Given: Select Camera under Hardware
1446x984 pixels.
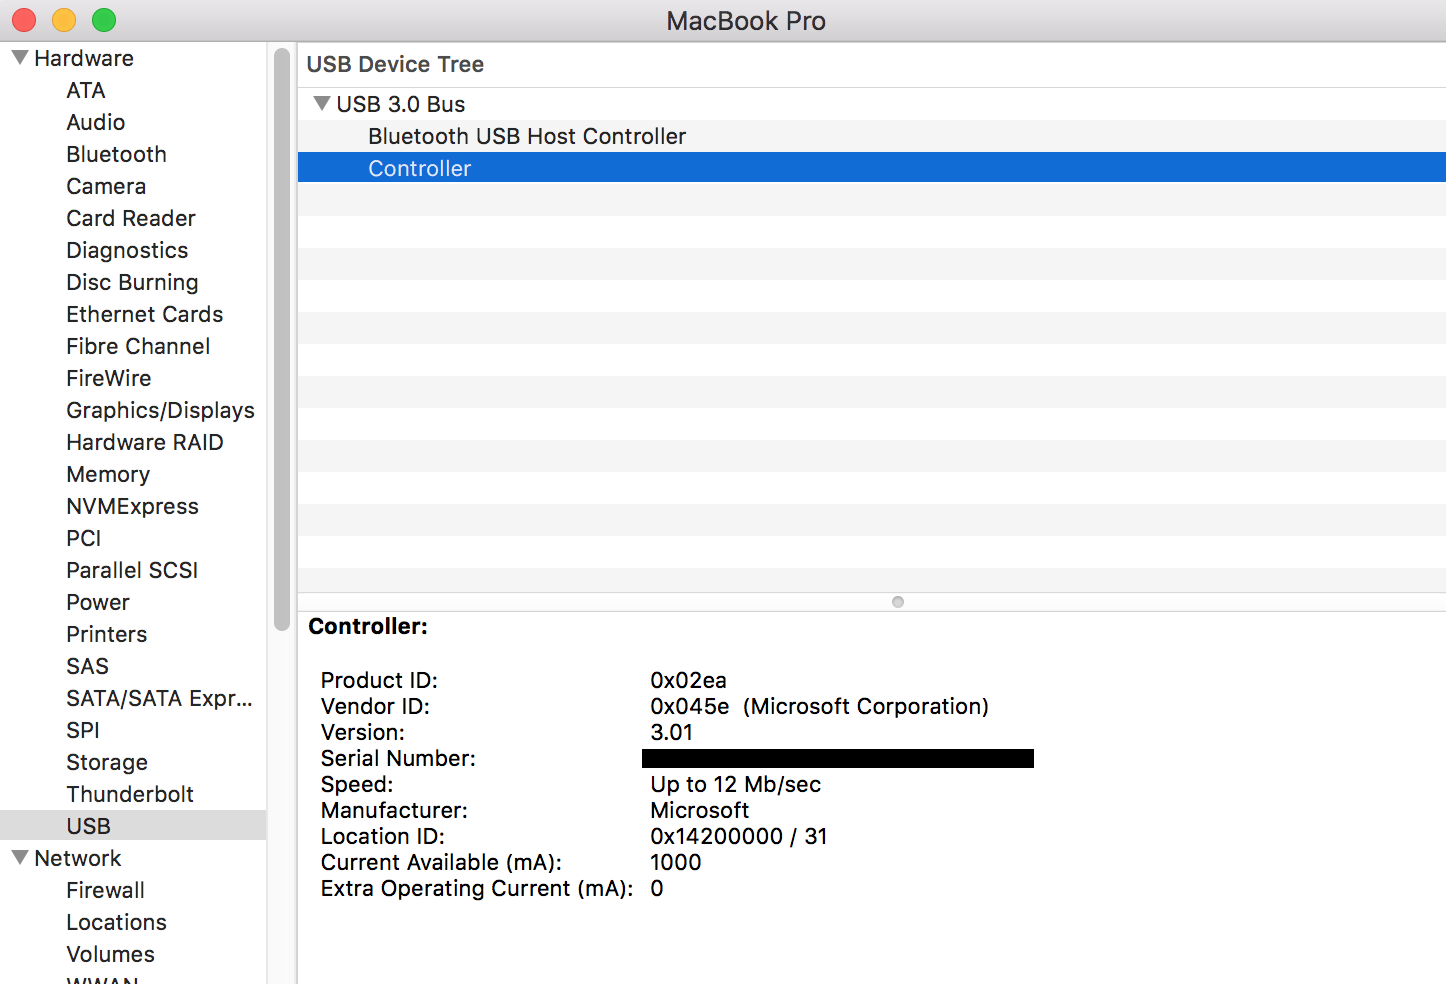Looking at the screenshot, I should 105,186.
